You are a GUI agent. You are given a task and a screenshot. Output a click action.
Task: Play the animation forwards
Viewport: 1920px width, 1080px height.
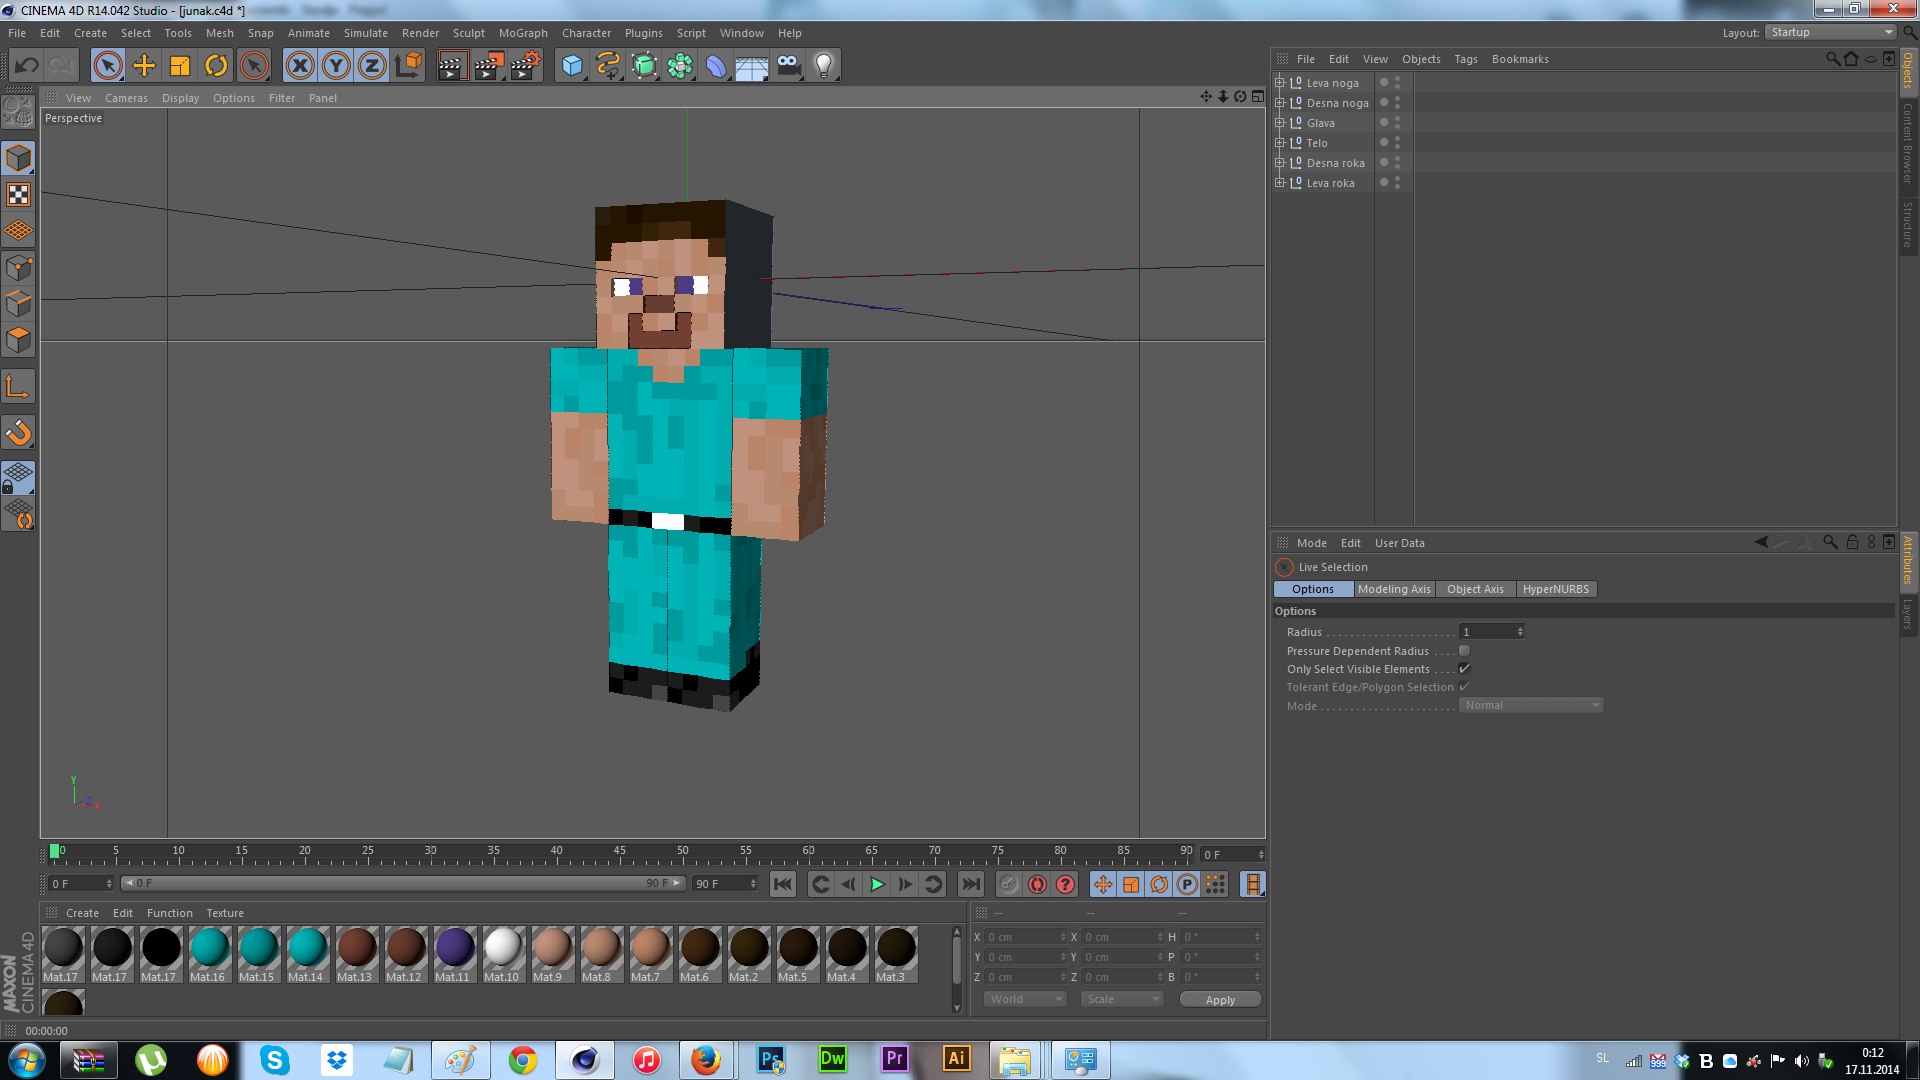pos(877,884)
